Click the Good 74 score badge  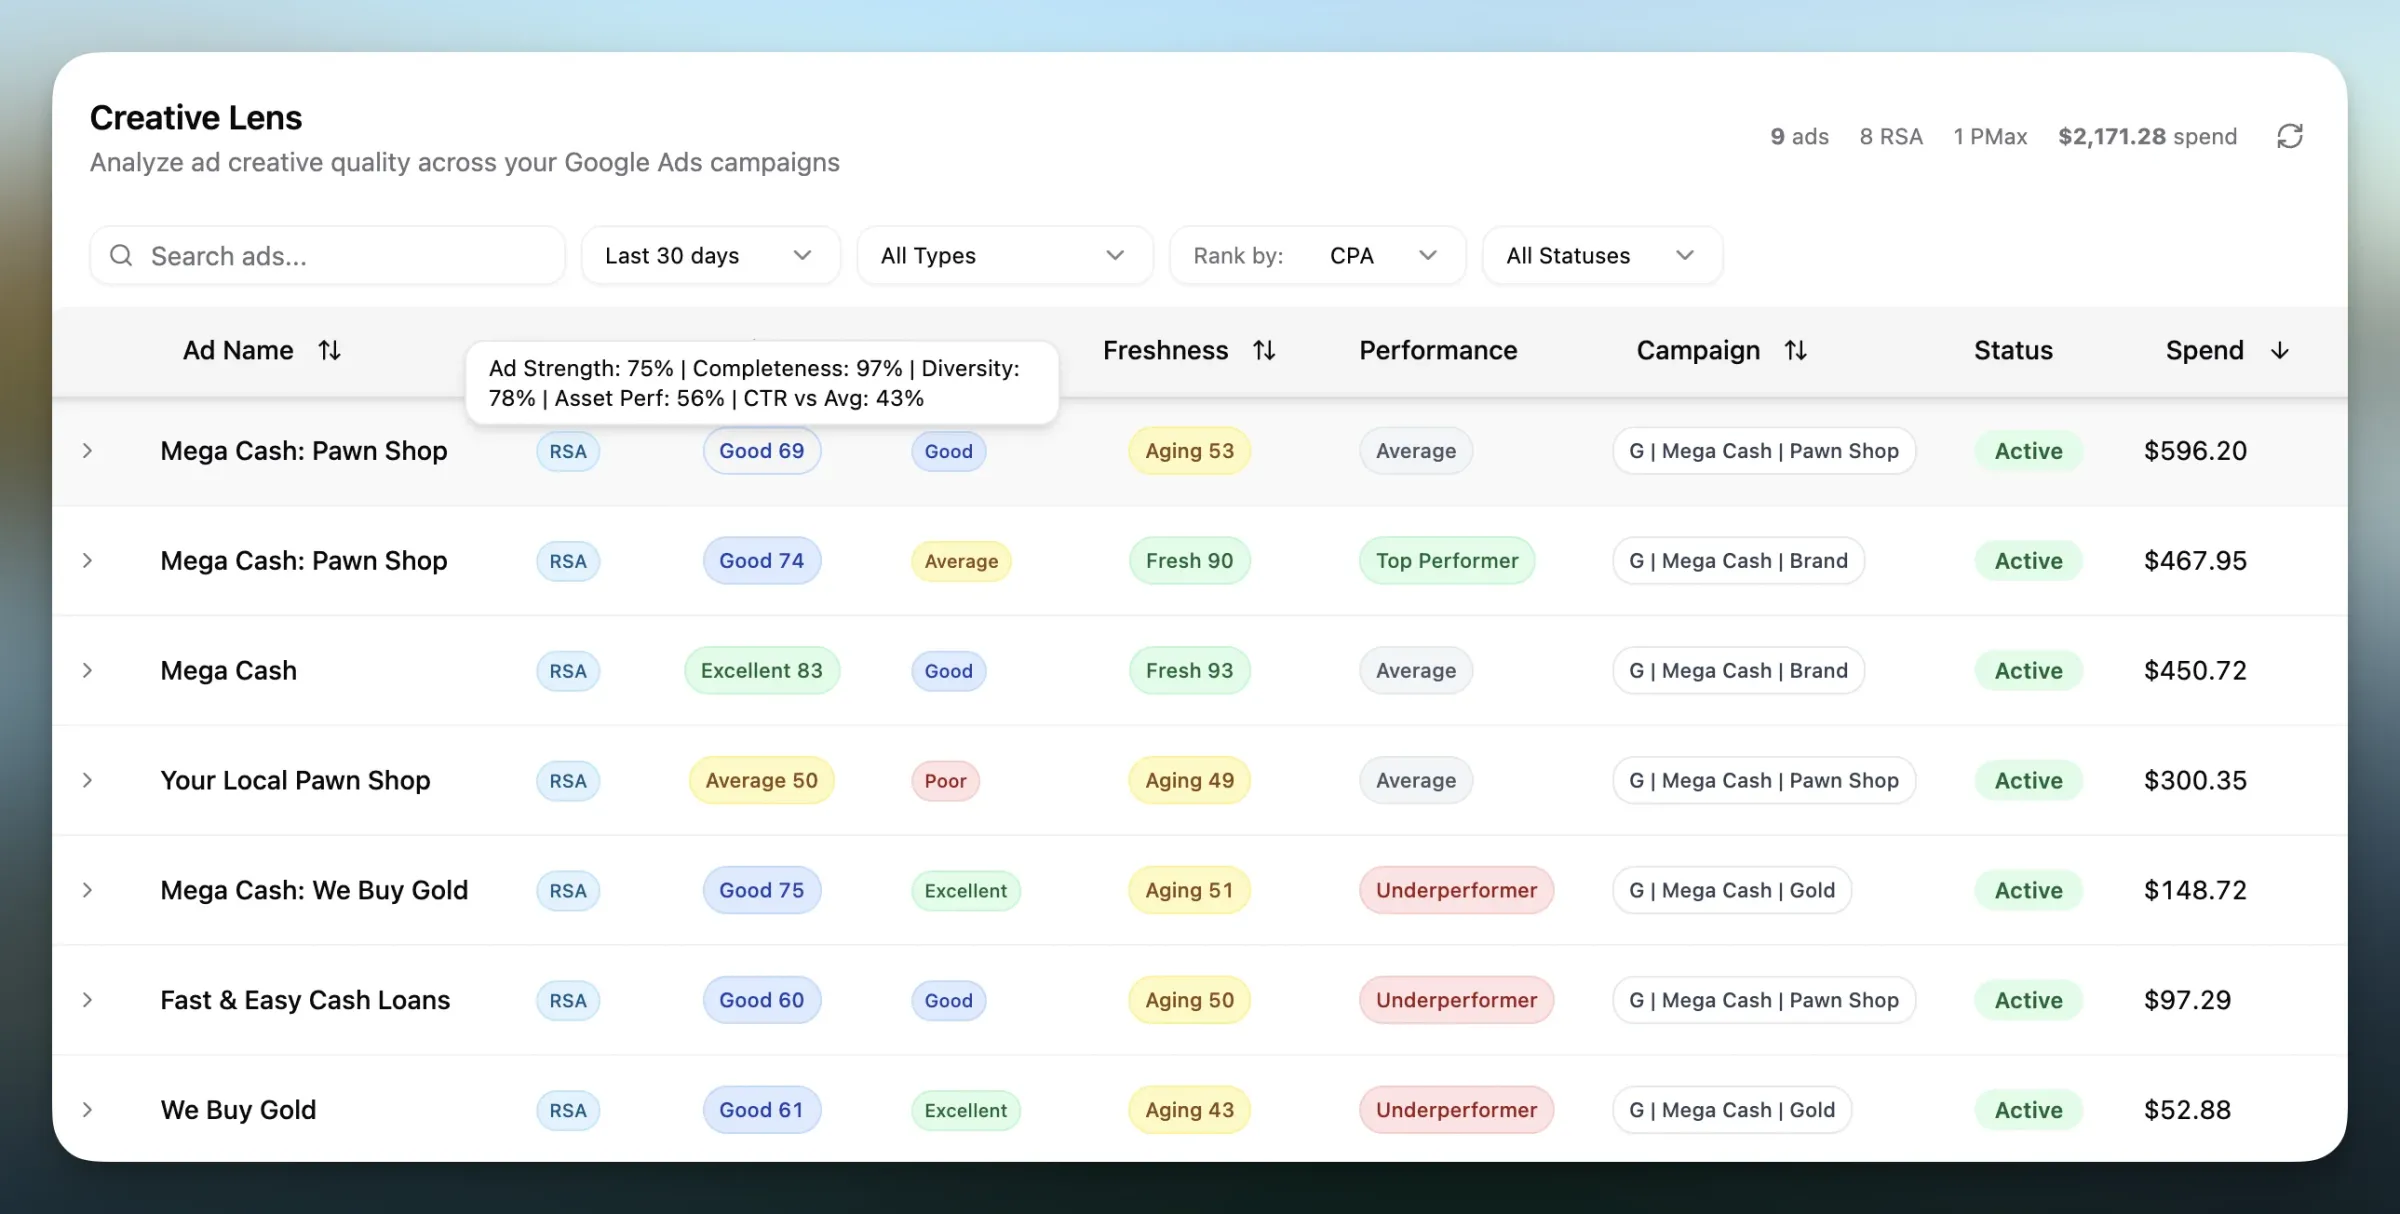(761, 561)
